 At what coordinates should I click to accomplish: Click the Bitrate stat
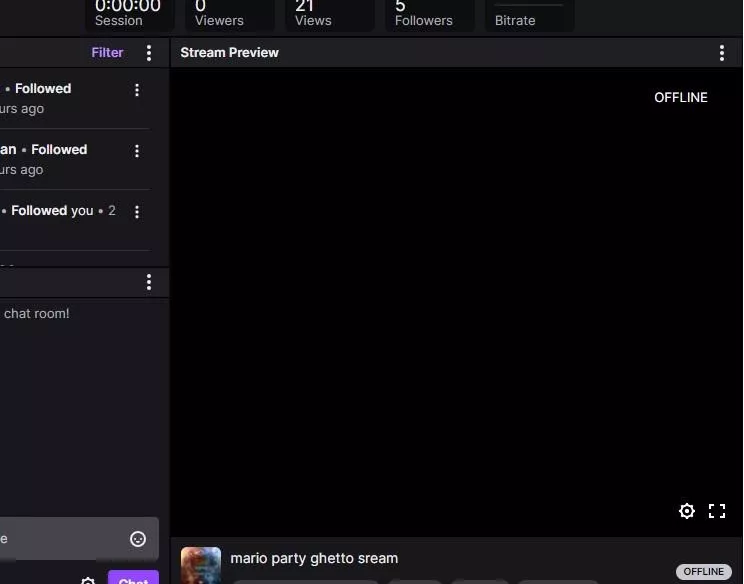tap(530, 14)
